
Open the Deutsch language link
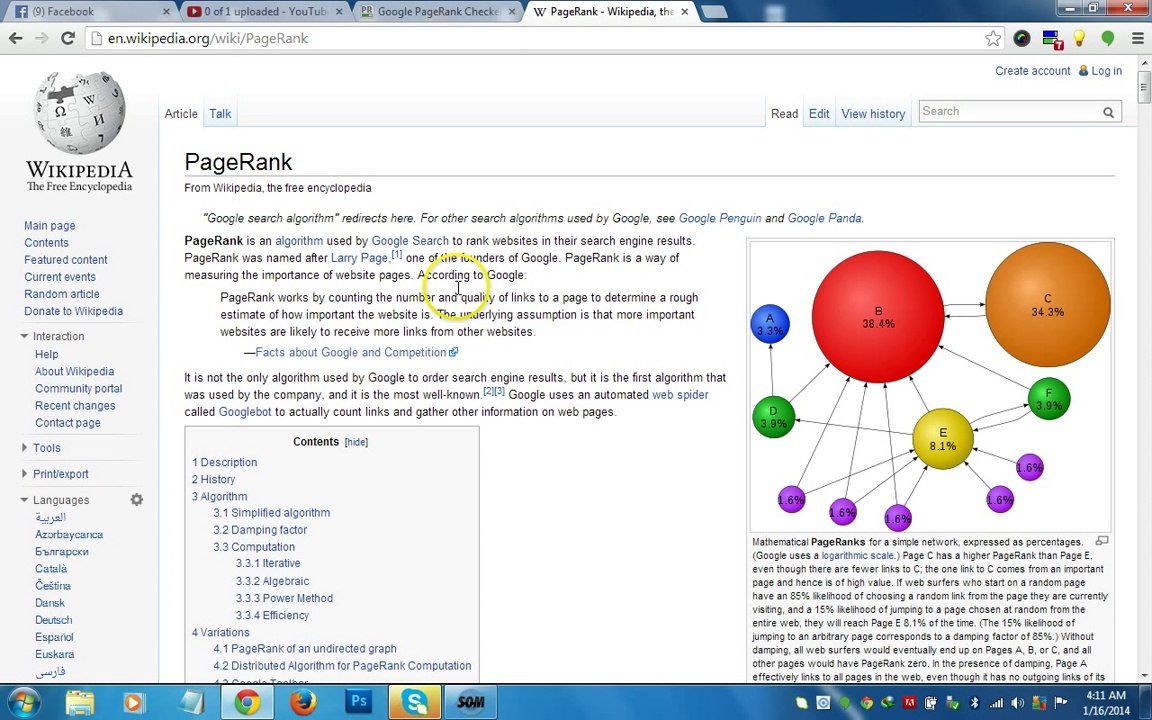pos(54,620)
